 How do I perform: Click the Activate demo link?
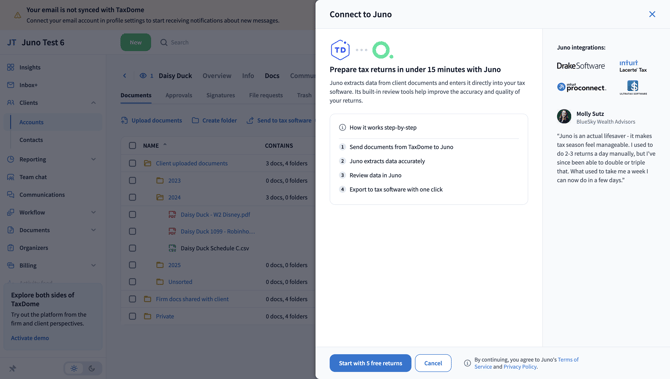30,338
